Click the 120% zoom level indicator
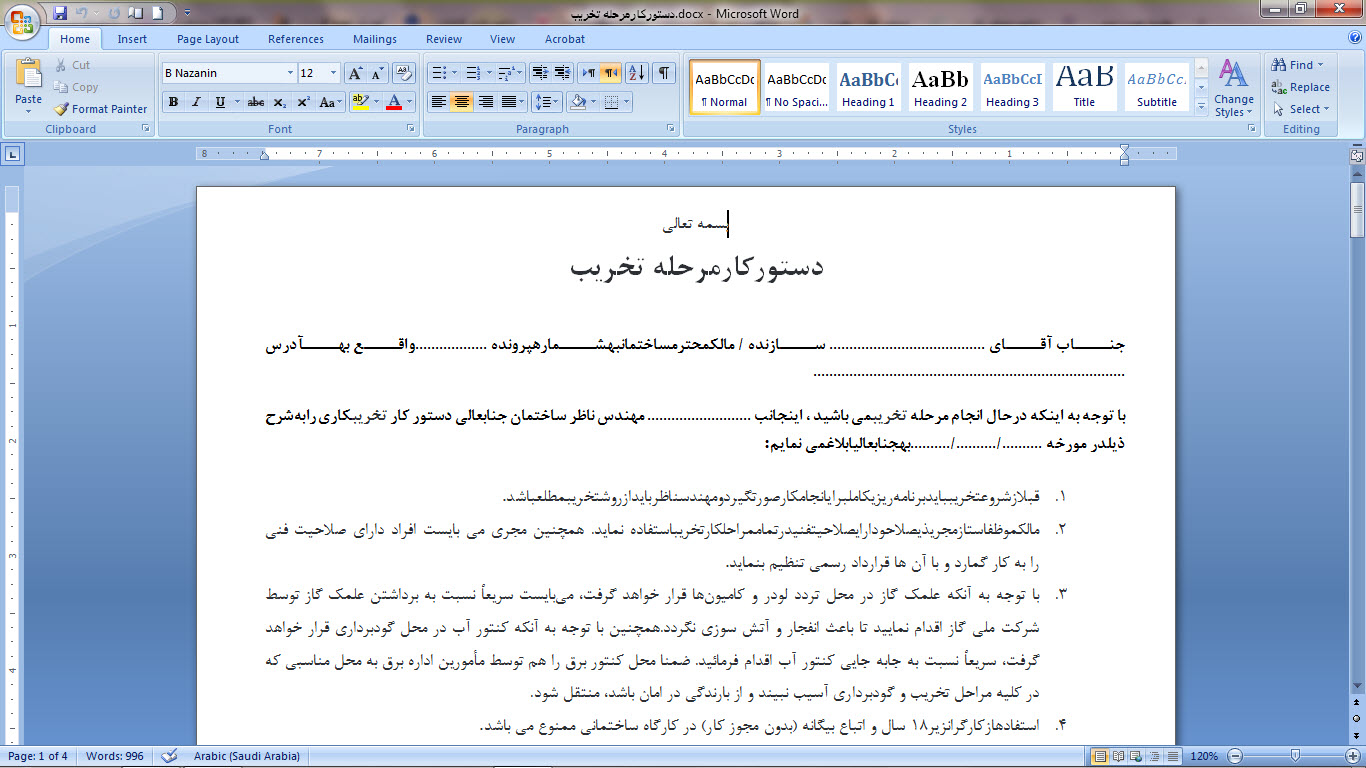 pos(1205,756)
